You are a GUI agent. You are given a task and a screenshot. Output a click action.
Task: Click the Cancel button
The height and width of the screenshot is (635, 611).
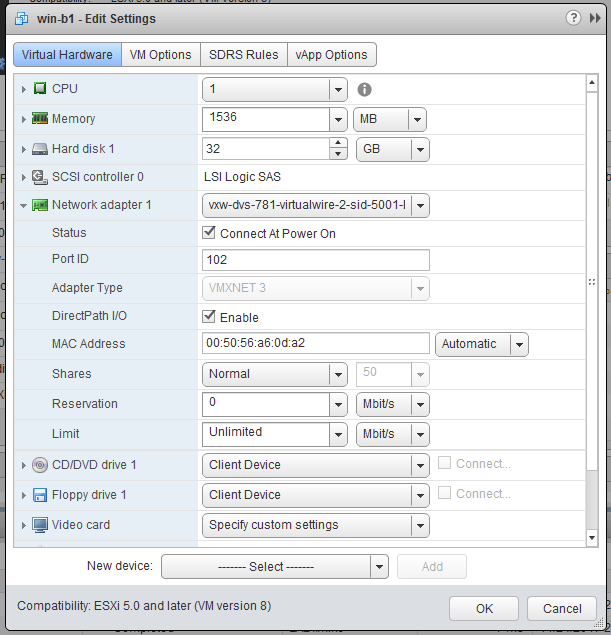[561, 608]
